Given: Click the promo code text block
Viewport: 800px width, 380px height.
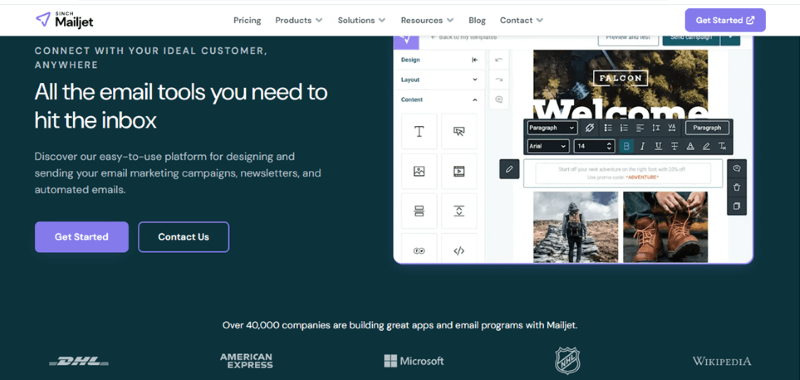Looking at the screenshot, I should 623,173.
